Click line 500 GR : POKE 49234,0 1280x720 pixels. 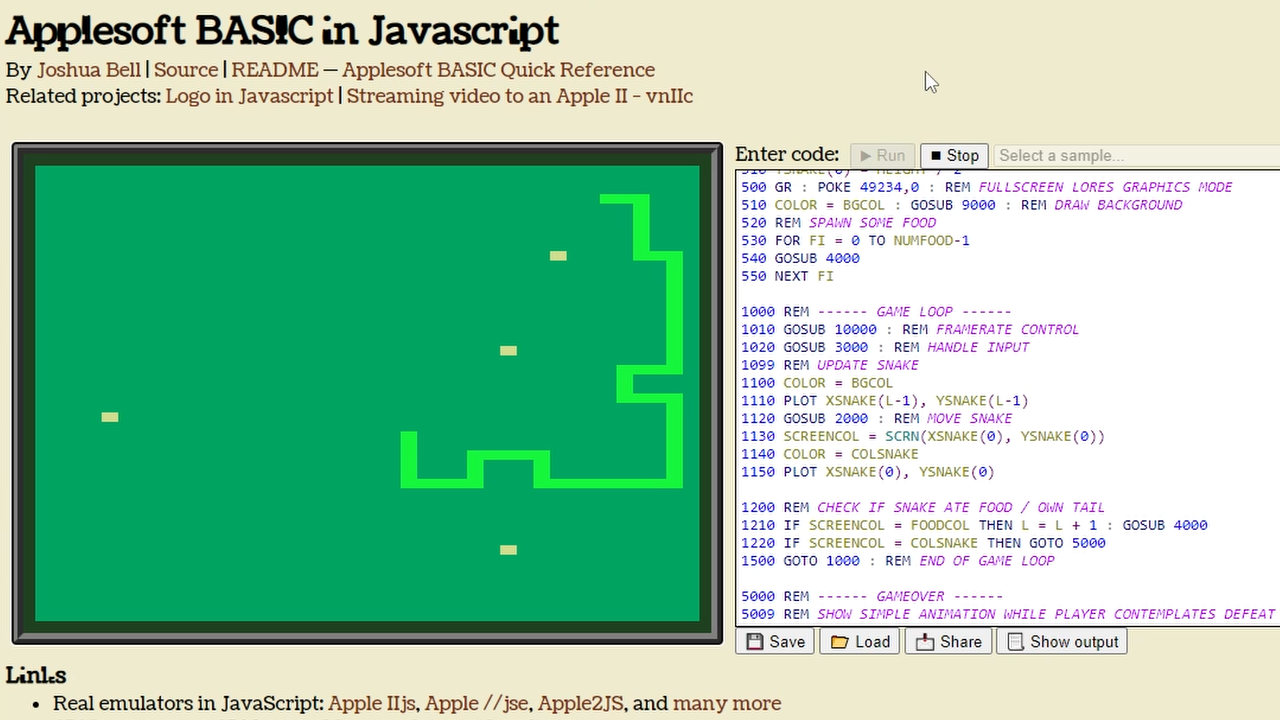pos(987,187)
